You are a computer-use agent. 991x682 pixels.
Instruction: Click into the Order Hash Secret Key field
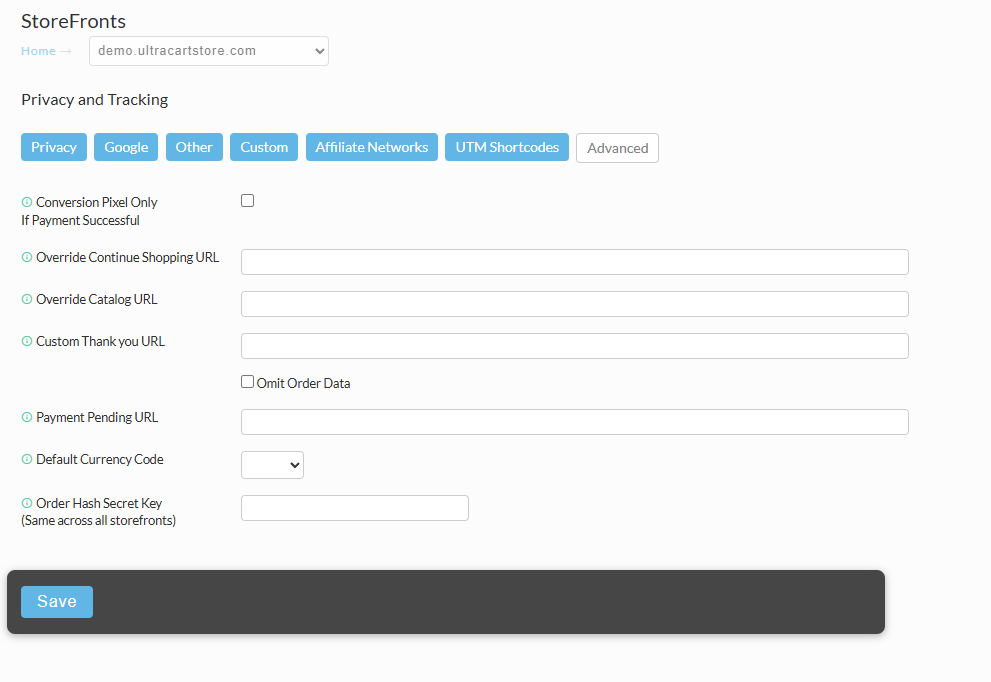point(355,508)
